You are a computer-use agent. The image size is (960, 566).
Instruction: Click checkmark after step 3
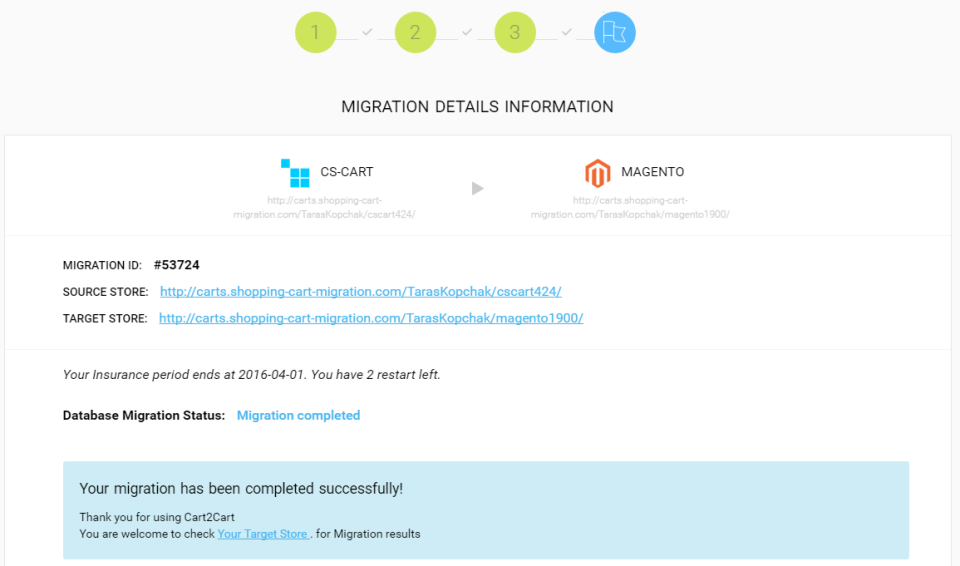click(x=567, y=32)
